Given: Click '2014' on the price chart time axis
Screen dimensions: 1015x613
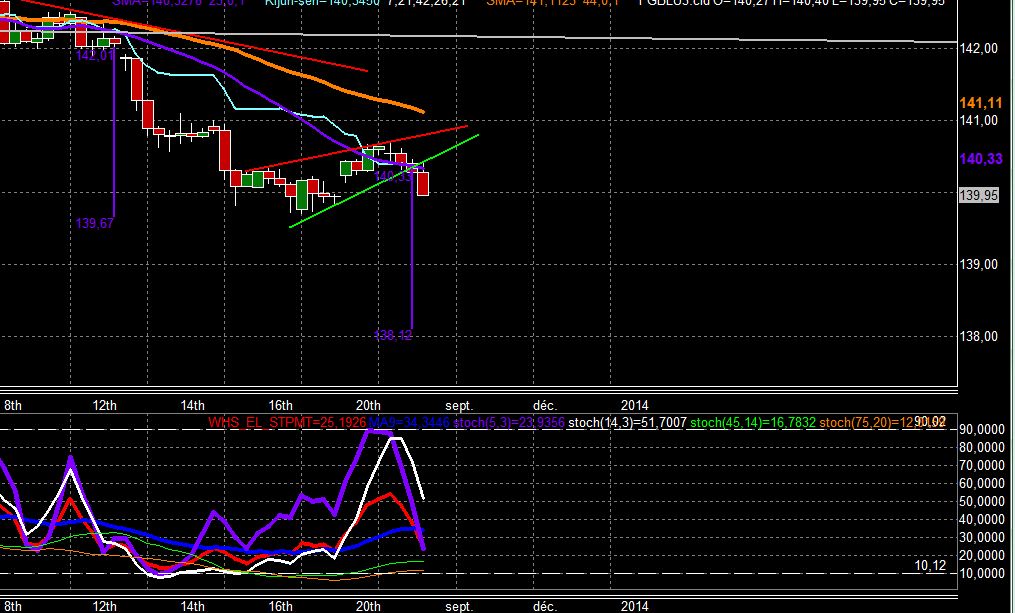Looking at the screenshot, I should click(634, 406).
